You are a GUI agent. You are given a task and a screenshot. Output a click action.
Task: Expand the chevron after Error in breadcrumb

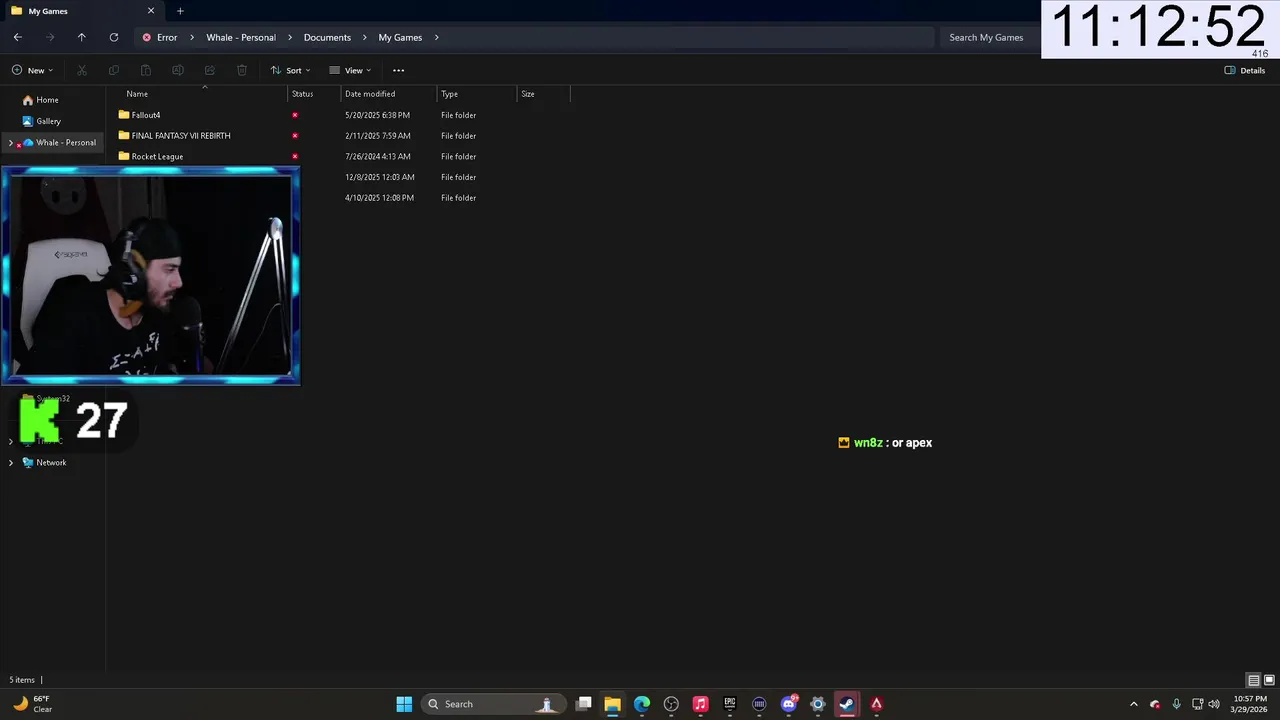(192, 37)
